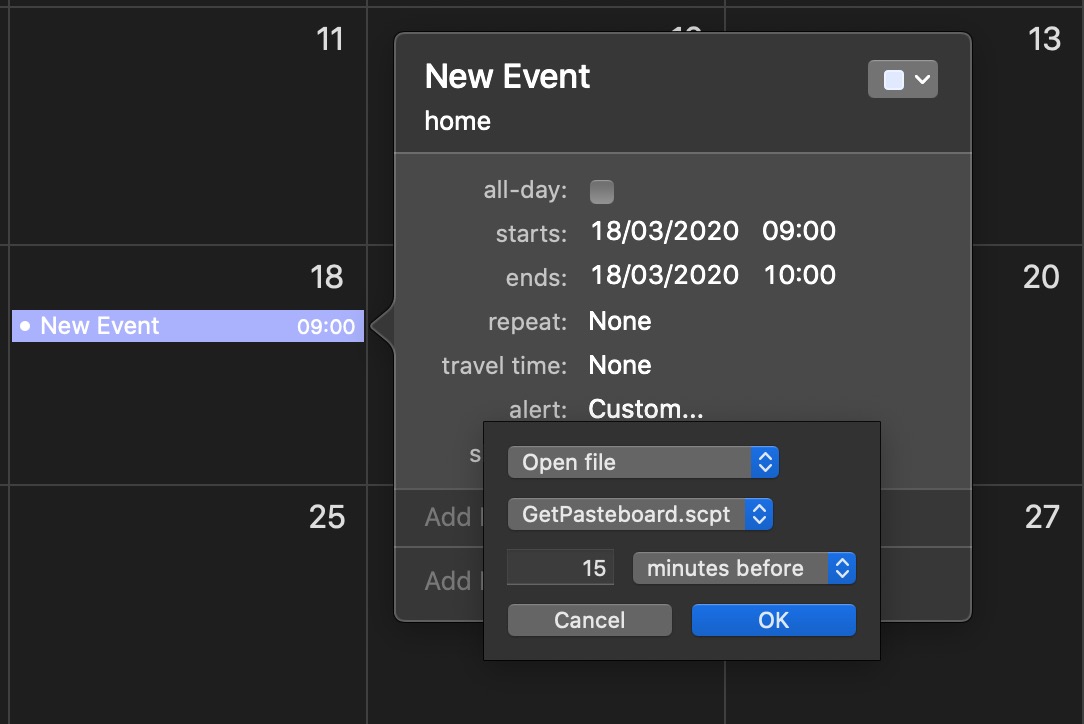Toggle the all-day checkbox
1084x724 pixels.
[601, 192]
